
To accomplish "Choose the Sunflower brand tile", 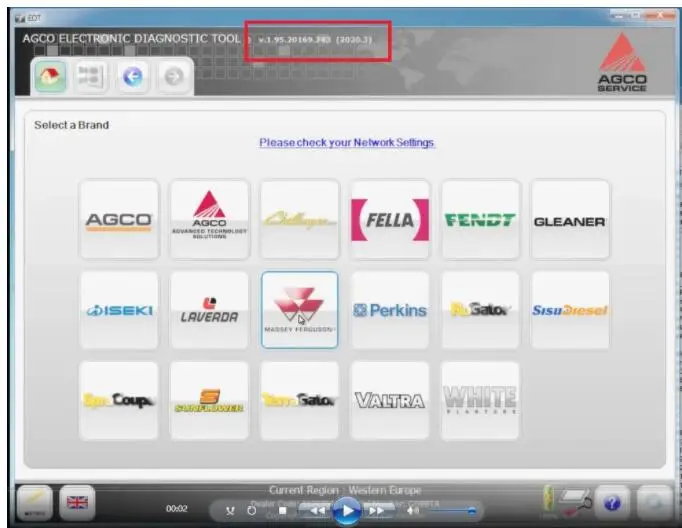I will [210, 400].
